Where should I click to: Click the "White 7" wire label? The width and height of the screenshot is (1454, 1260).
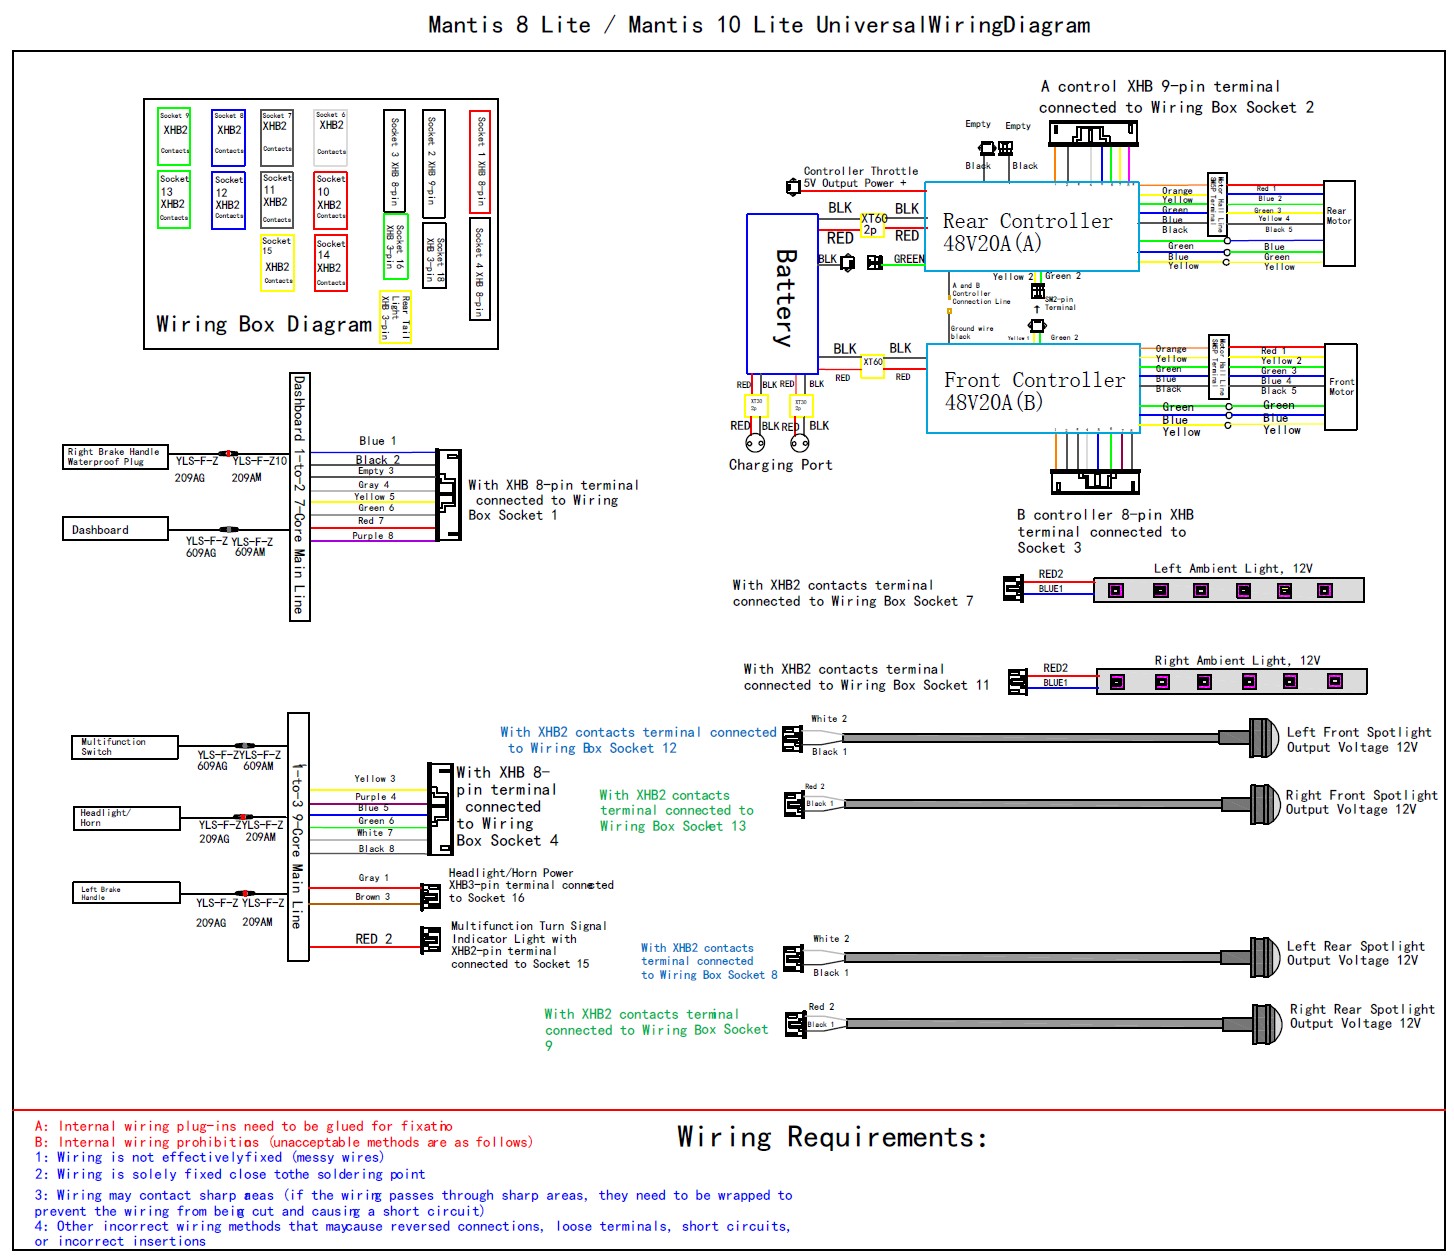tap(375, 833)
